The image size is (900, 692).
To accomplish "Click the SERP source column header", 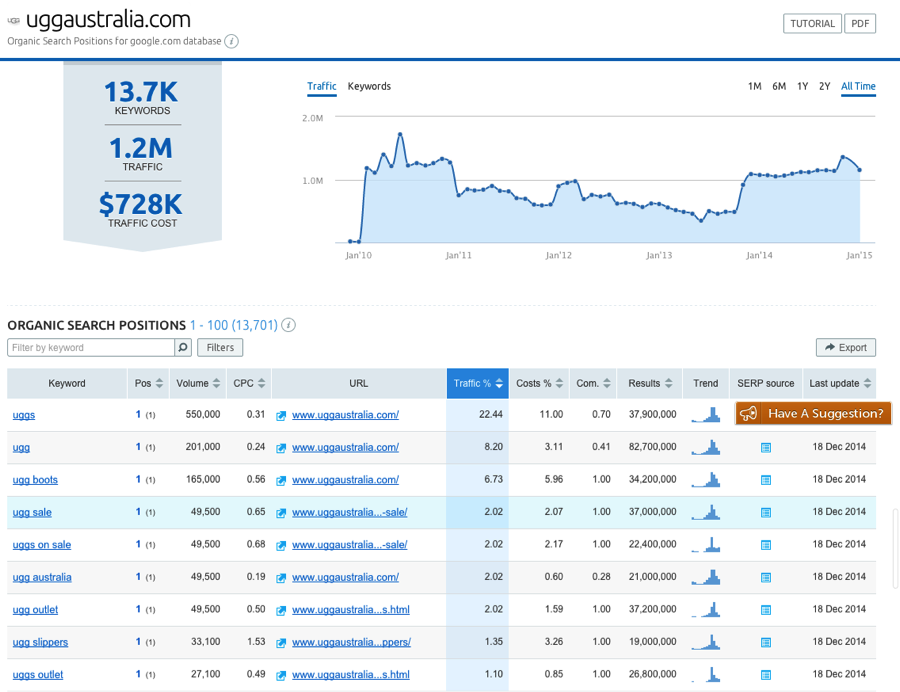I will pyautogui.click(x=766, y=383).
